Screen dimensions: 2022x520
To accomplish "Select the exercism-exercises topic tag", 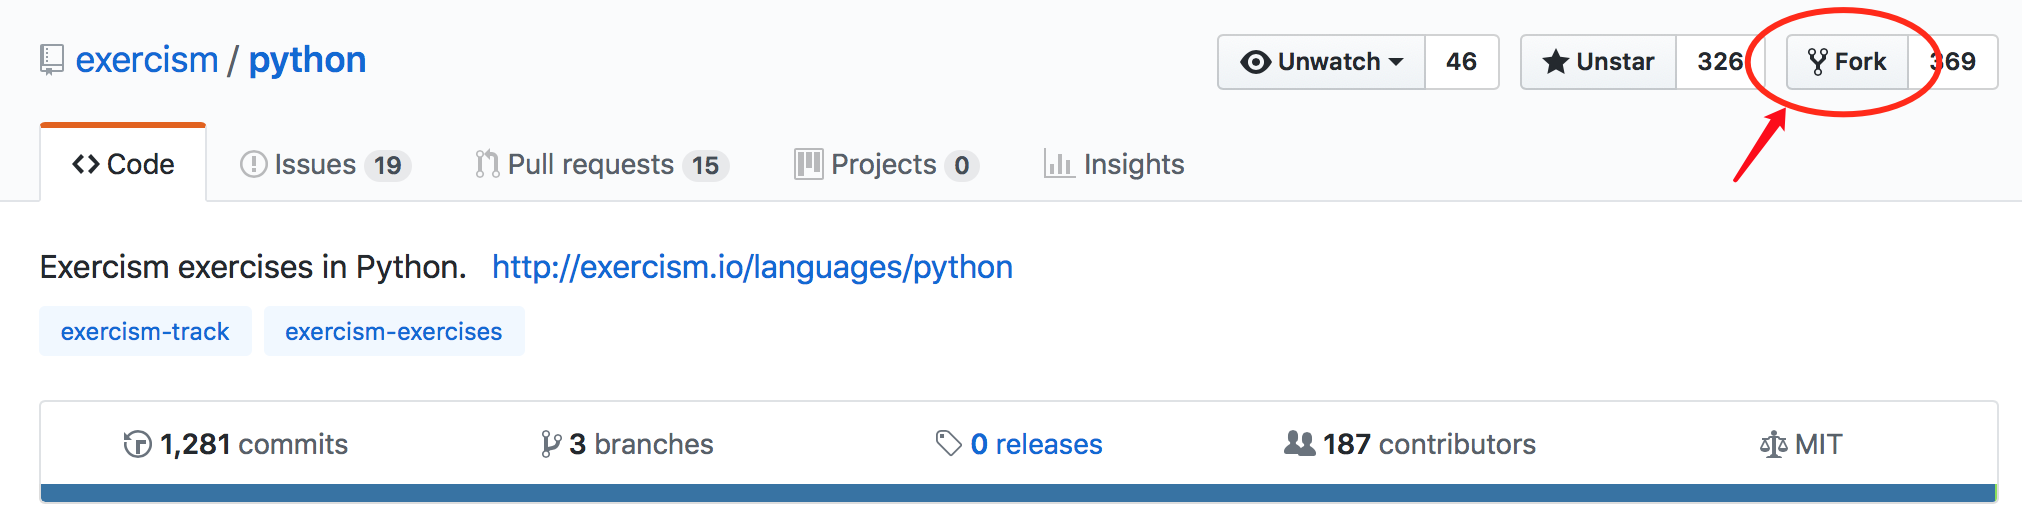I will coord(394,331).
